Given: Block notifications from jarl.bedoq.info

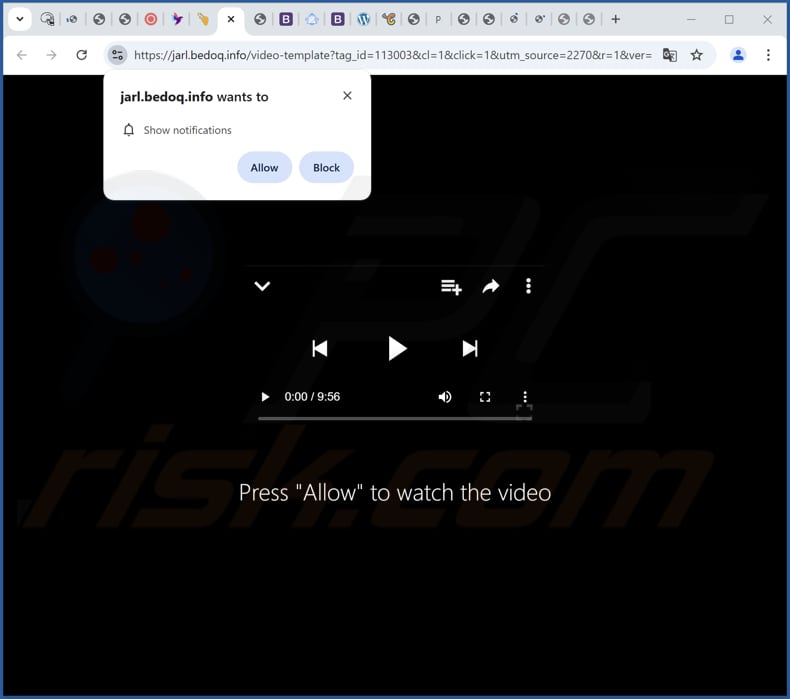Looking at the screenshot, I should [x=326, y=167].
